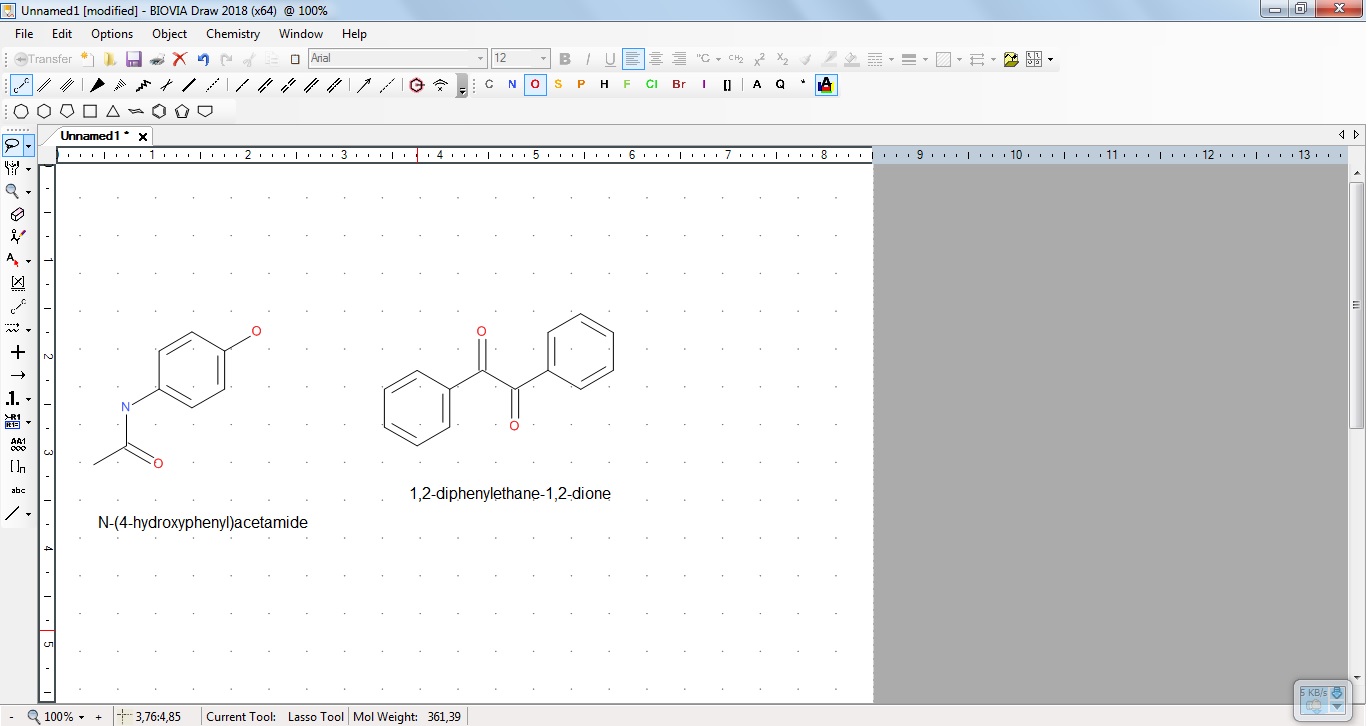
Task: Enable left text alignment
Action: [632, 59]
